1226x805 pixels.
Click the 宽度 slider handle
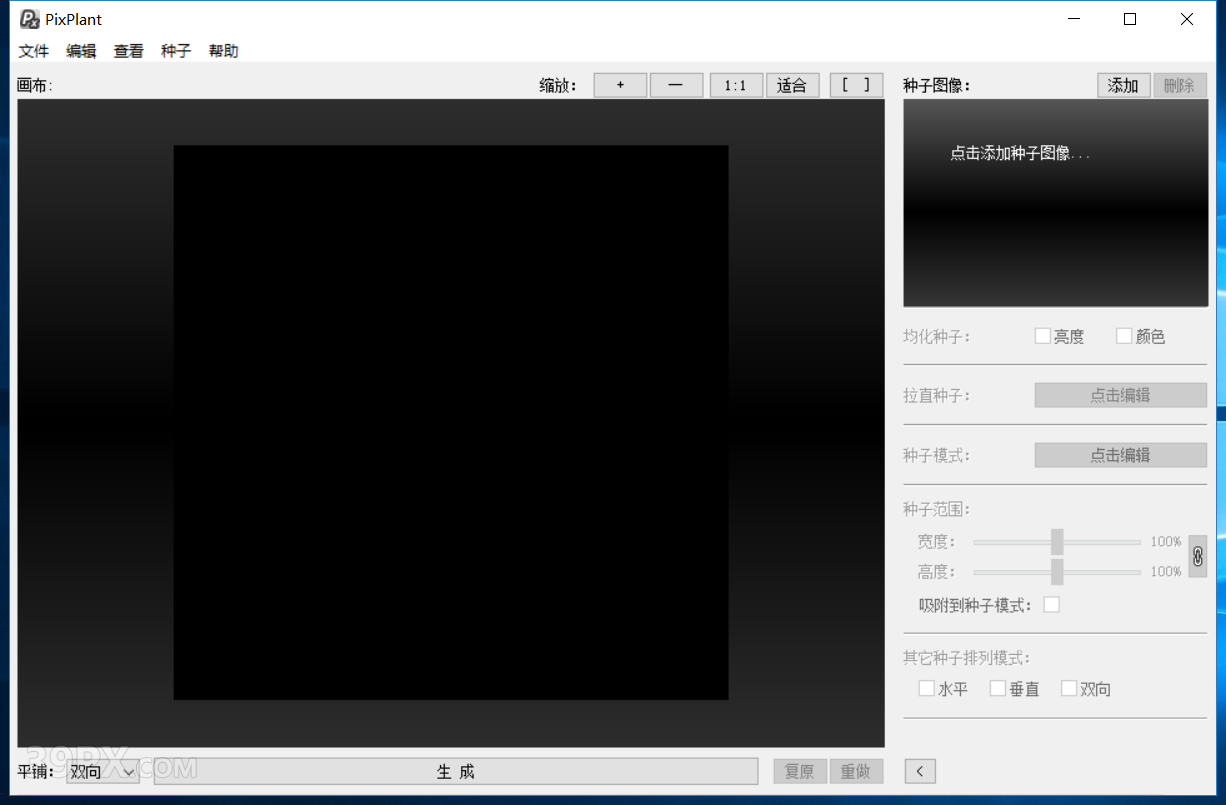click(x=1057, y=542)
